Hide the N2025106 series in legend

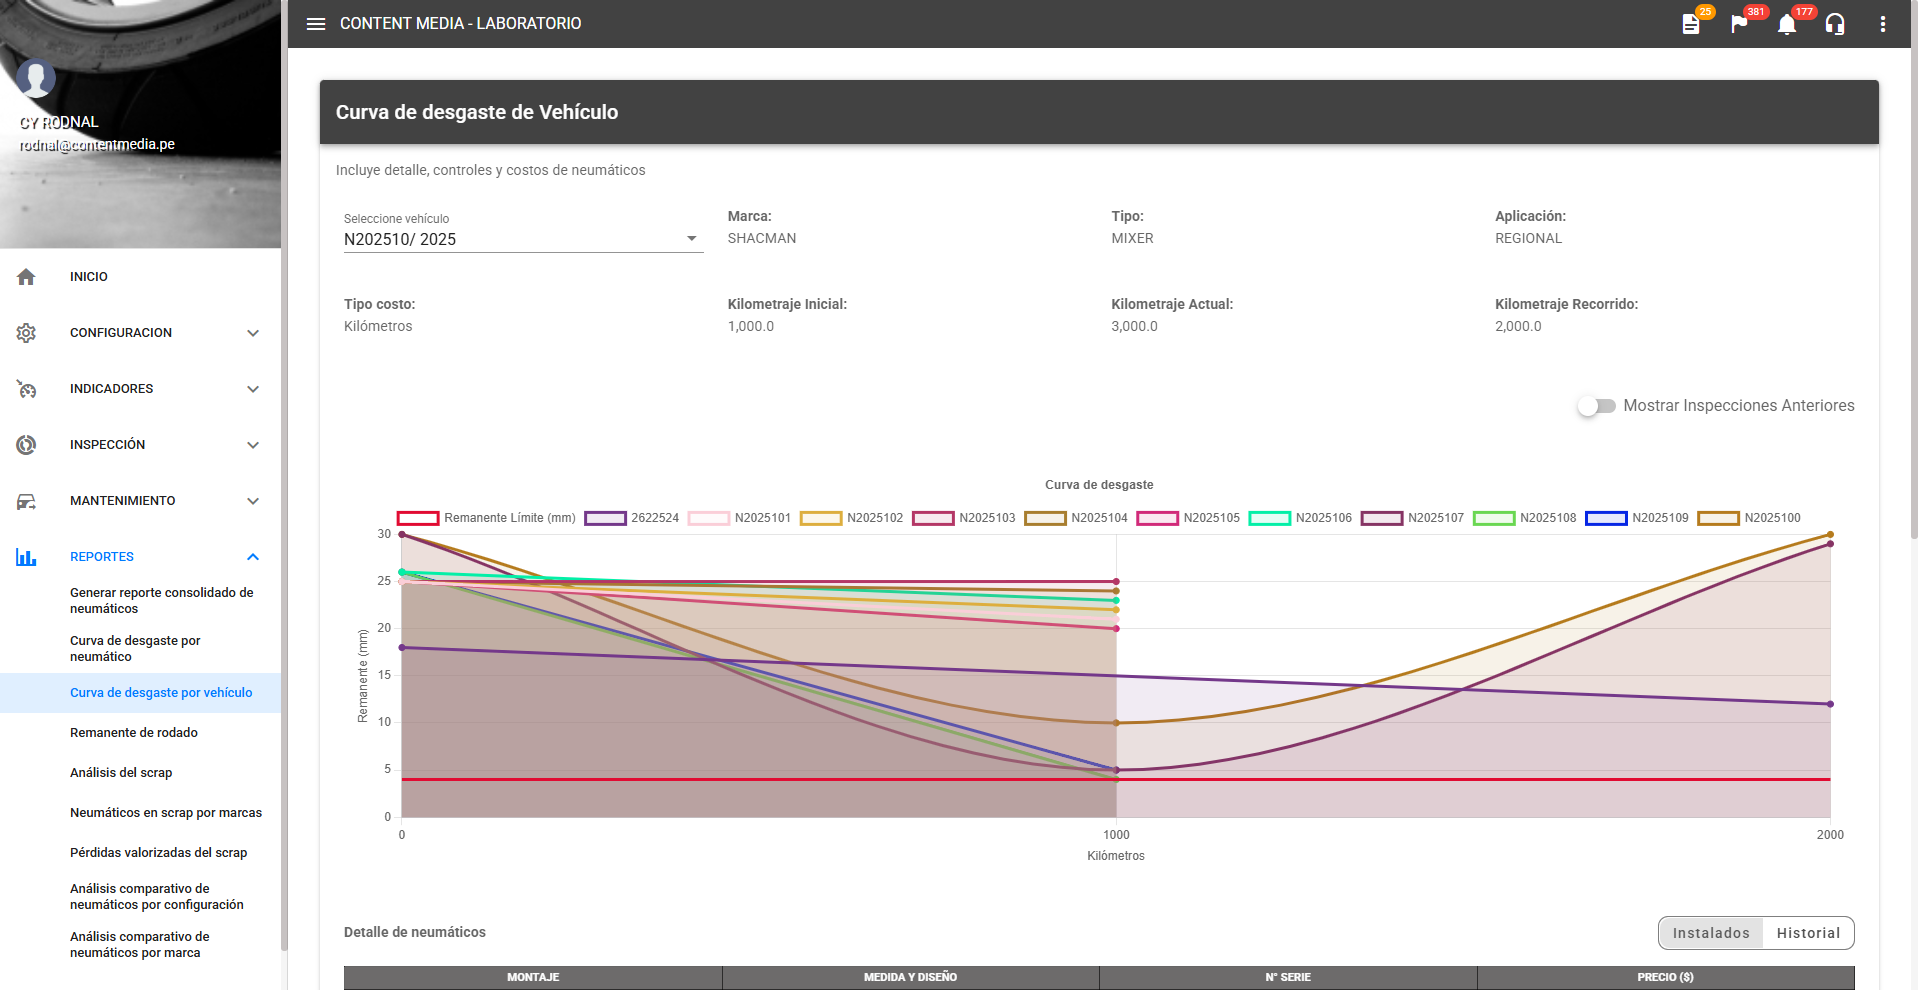point(1301,518)
